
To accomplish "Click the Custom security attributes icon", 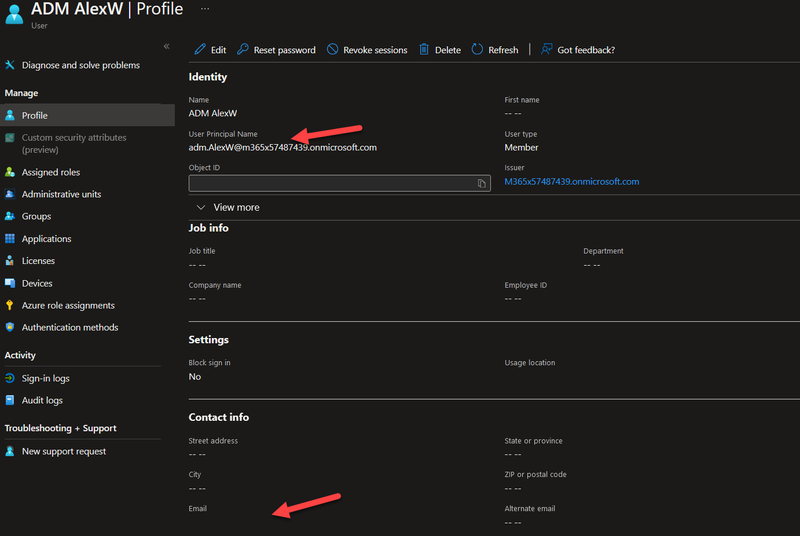I will [10, 138].
